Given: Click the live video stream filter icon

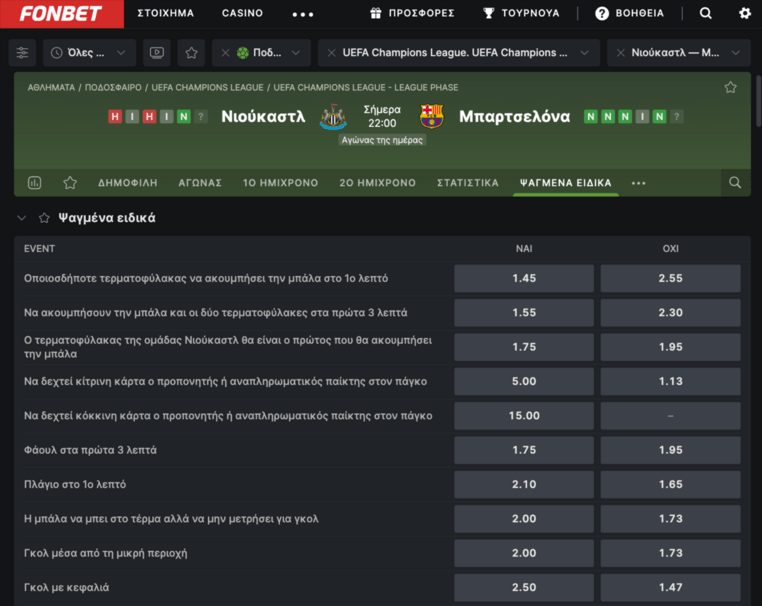Looking at the screenshot, I should (x=156, y=53).
